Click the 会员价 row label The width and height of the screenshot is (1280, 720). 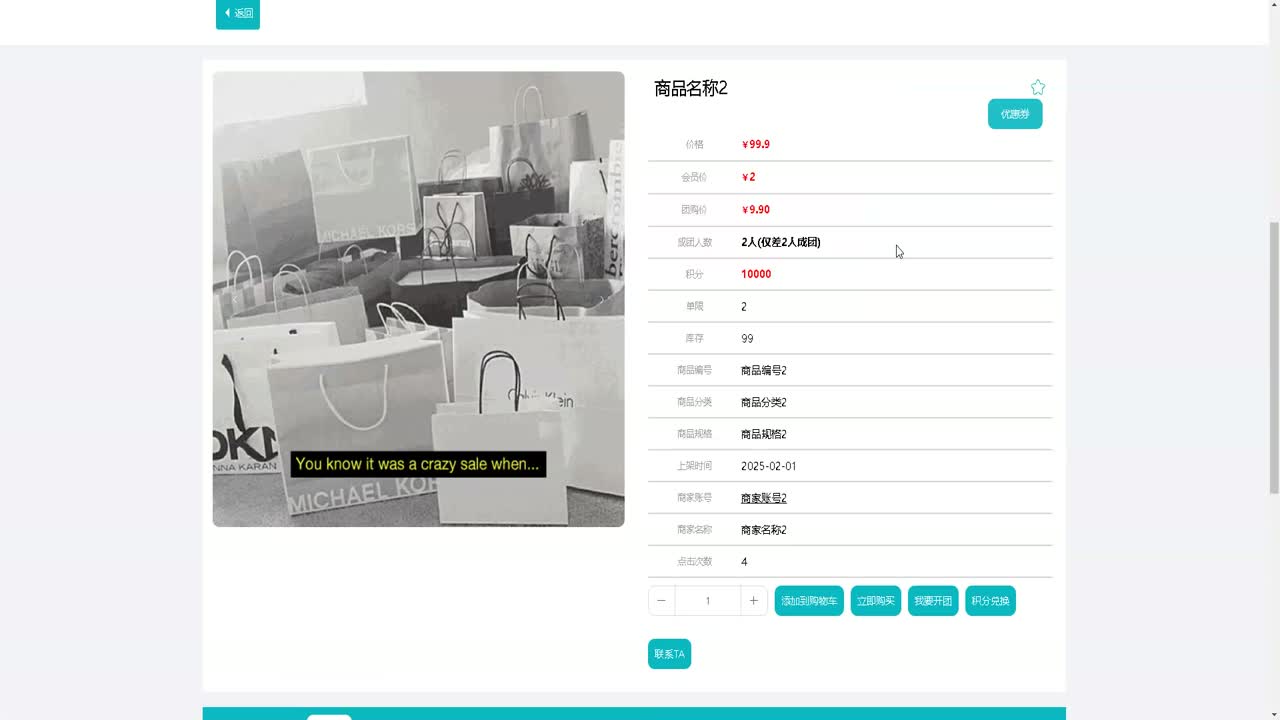[694, 177]
